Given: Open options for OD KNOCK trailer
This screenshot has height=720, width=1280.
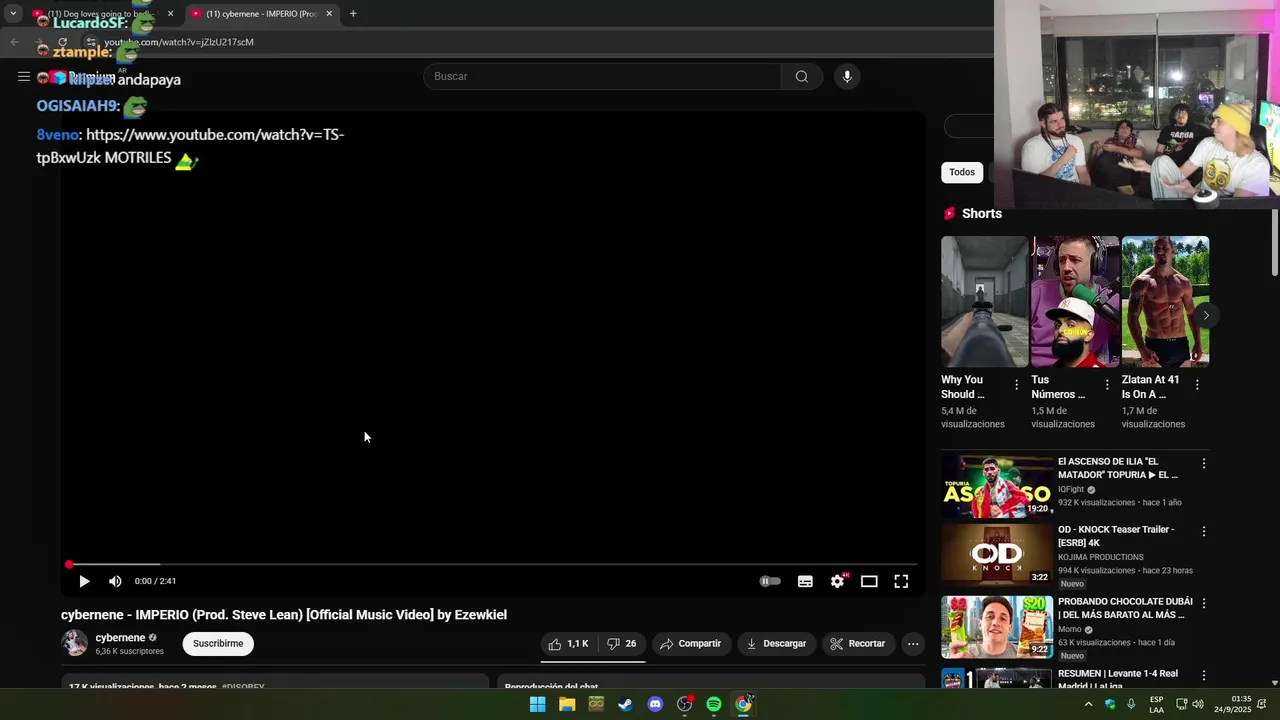Looking at the screenshot, I should pos(1204,531).
